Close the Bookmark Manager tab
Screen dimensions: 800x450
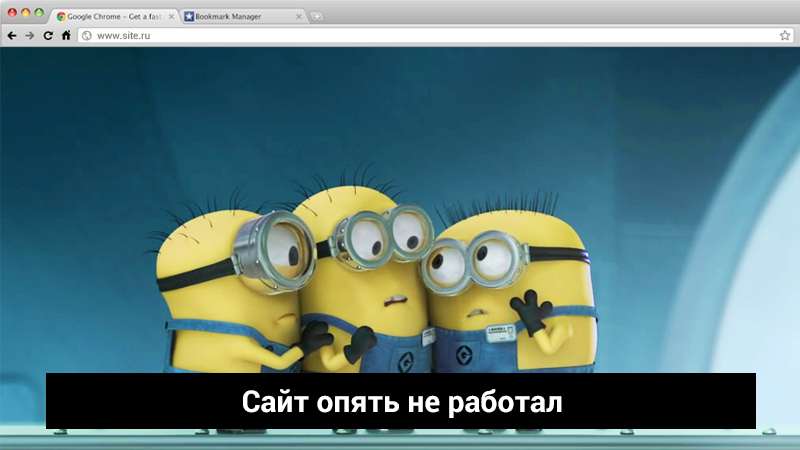298,16
